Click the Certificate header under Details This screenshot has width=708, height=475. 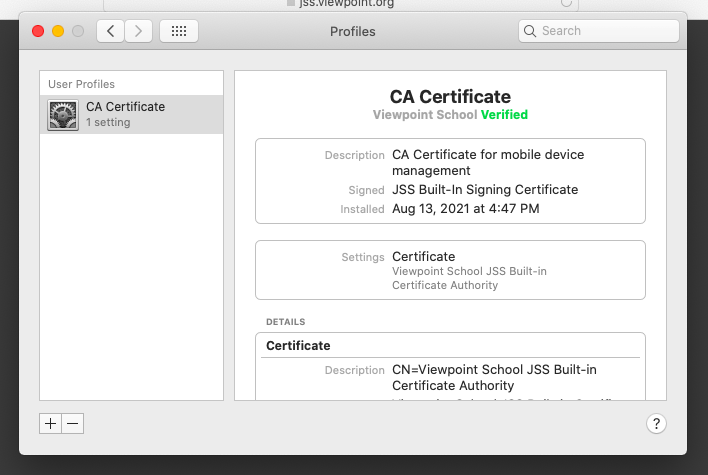point(298,345)
